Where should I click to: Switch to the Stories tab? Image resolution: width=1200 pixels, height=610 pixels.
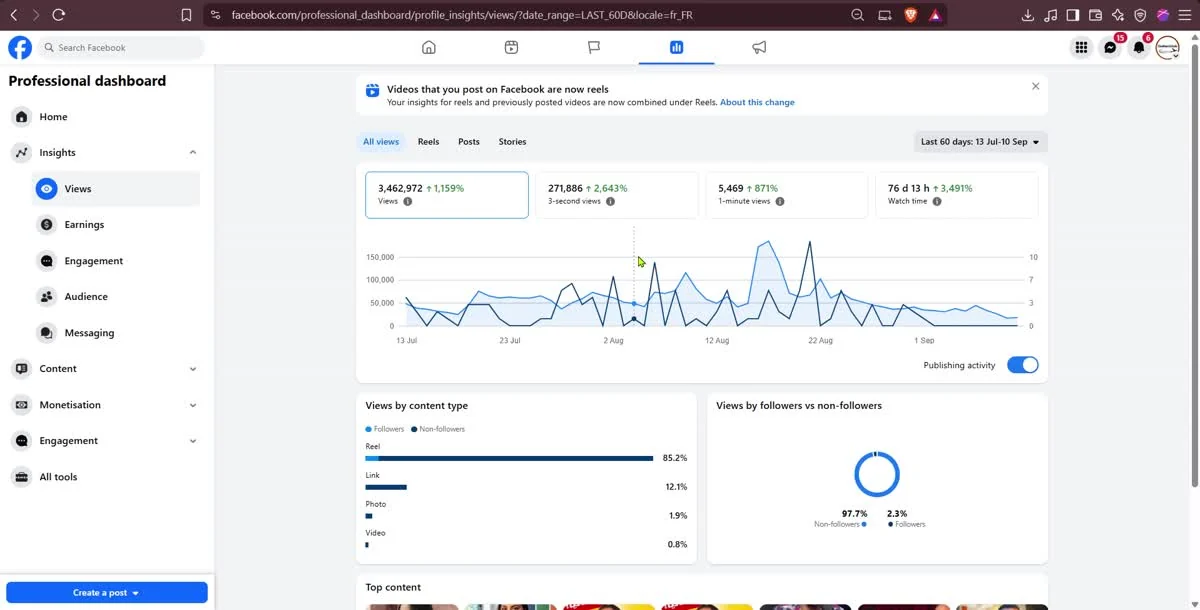pos(512,142)
